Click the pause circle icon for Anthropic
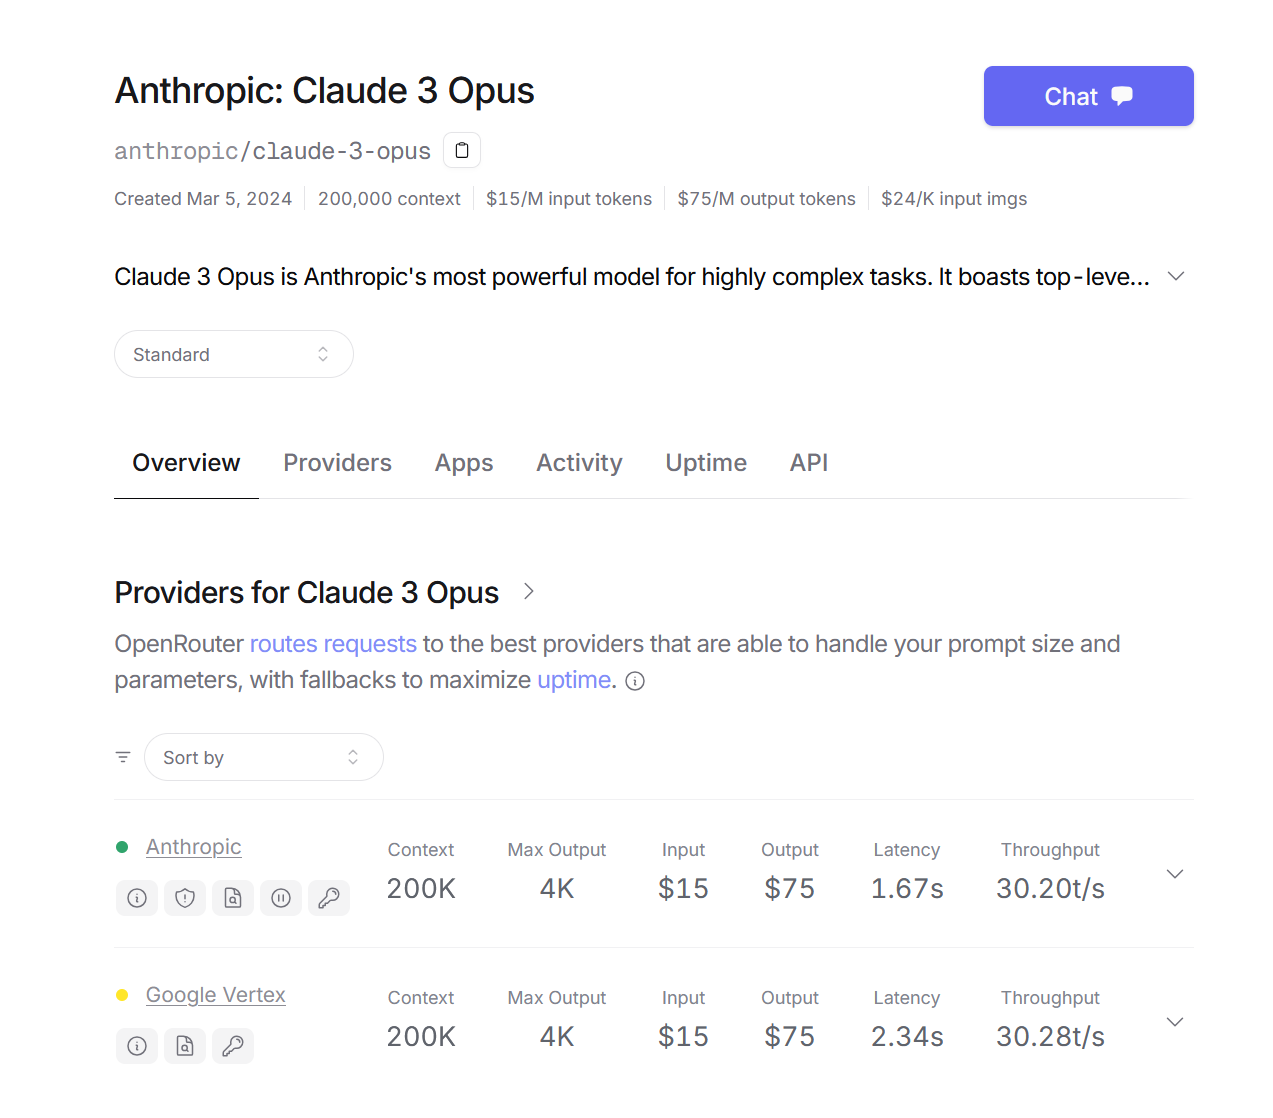The width and height of the screenshot is (1273, 1118). point(281,898)
